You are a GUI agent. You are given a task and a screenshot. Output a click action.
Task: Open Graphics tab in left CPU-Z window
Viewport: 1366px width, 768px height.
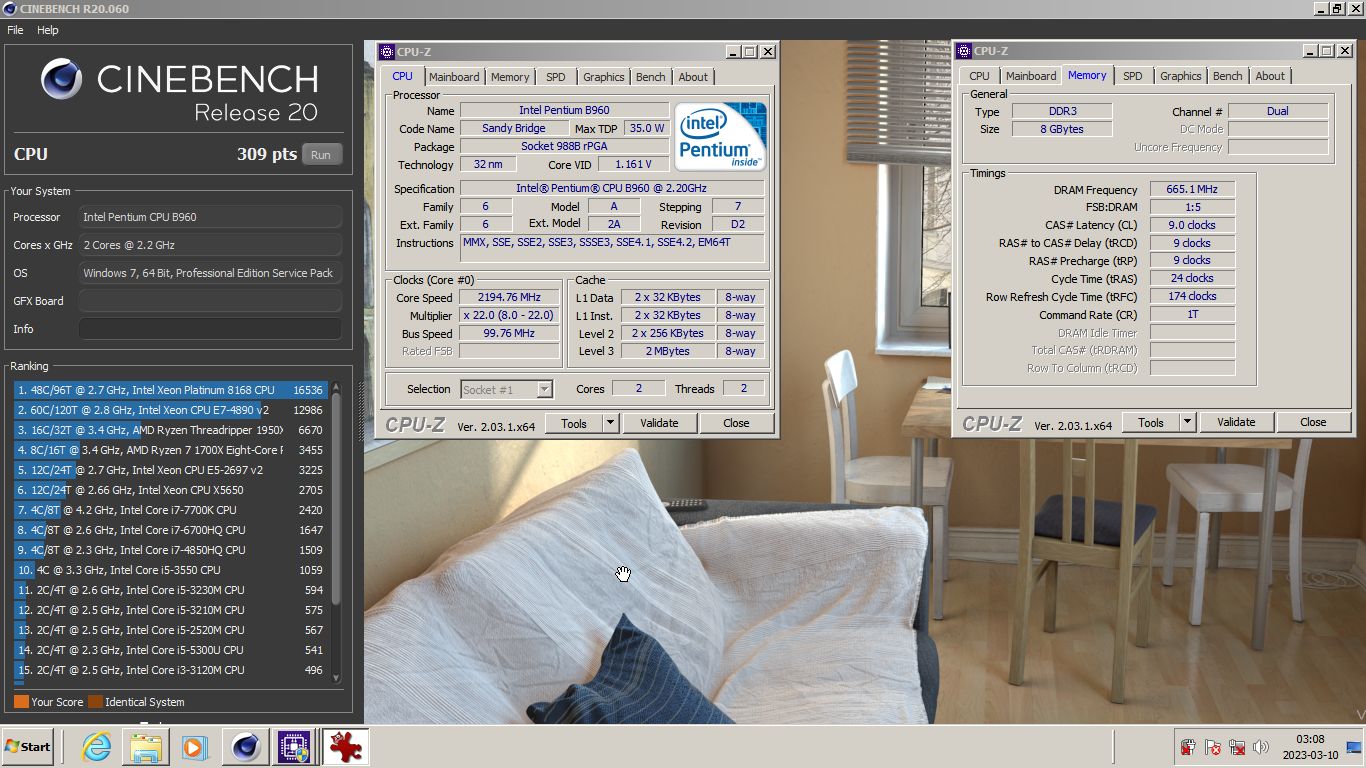click(x=604, y=77)
